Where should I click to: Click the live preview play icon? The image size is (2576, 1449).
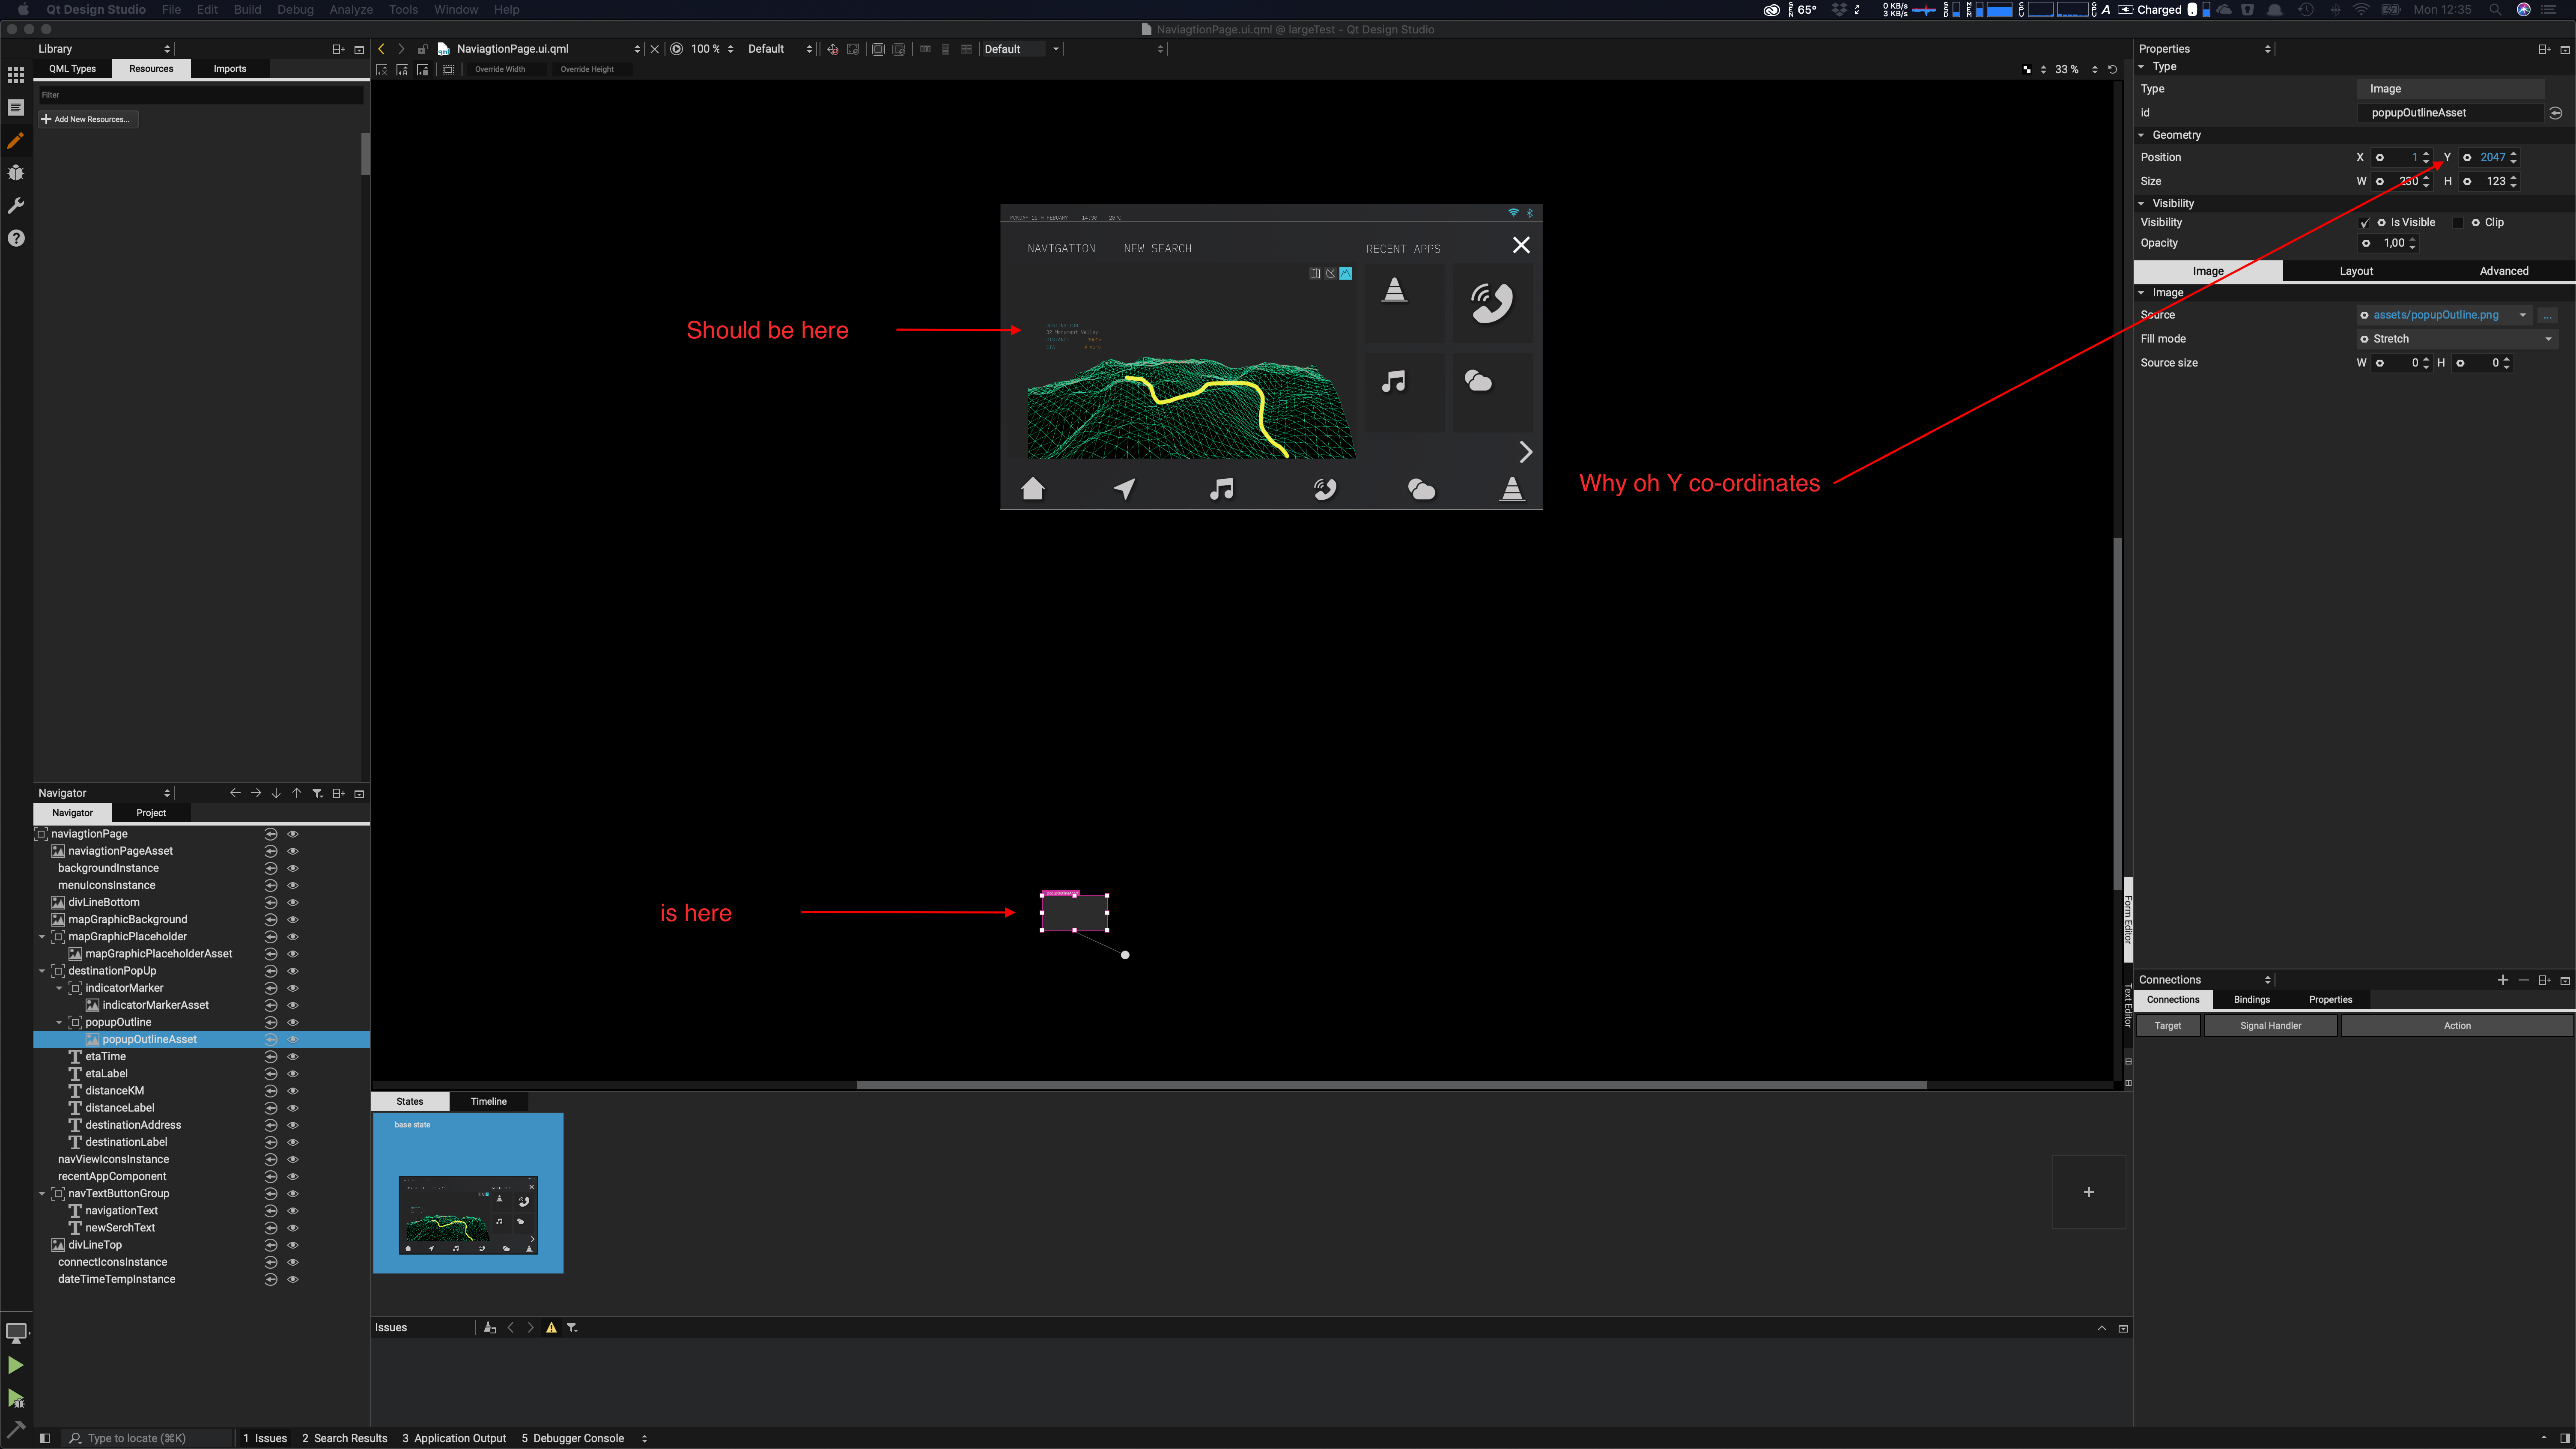point(677,49)
